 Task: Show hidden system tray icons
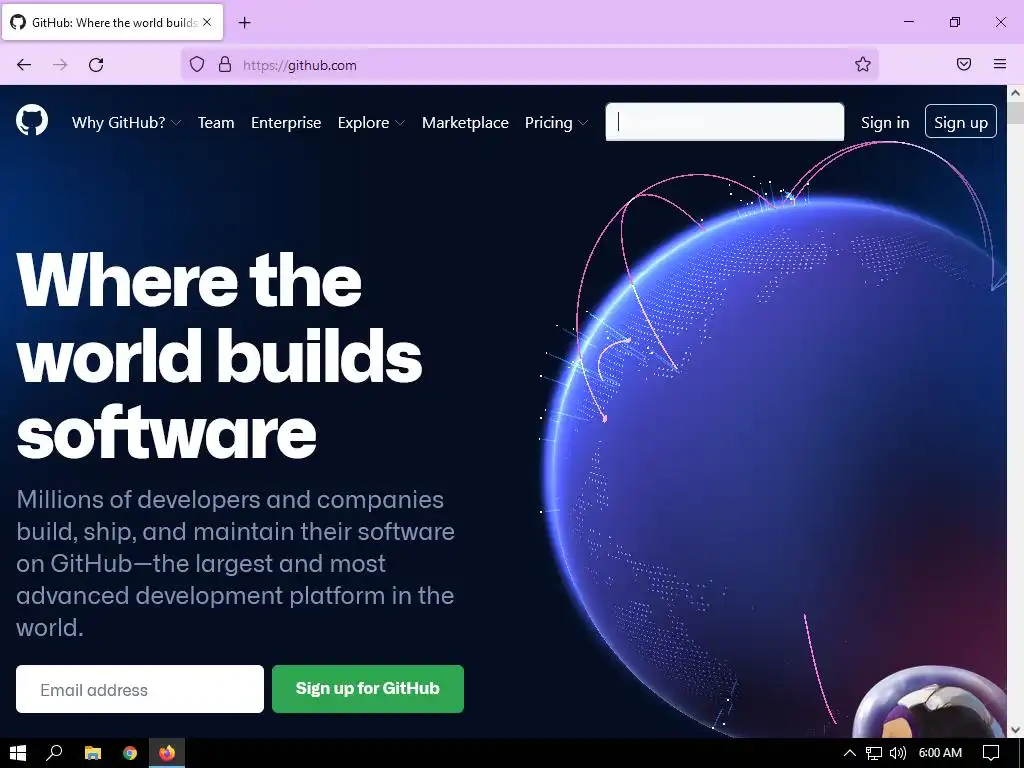(x=850, y=753)
